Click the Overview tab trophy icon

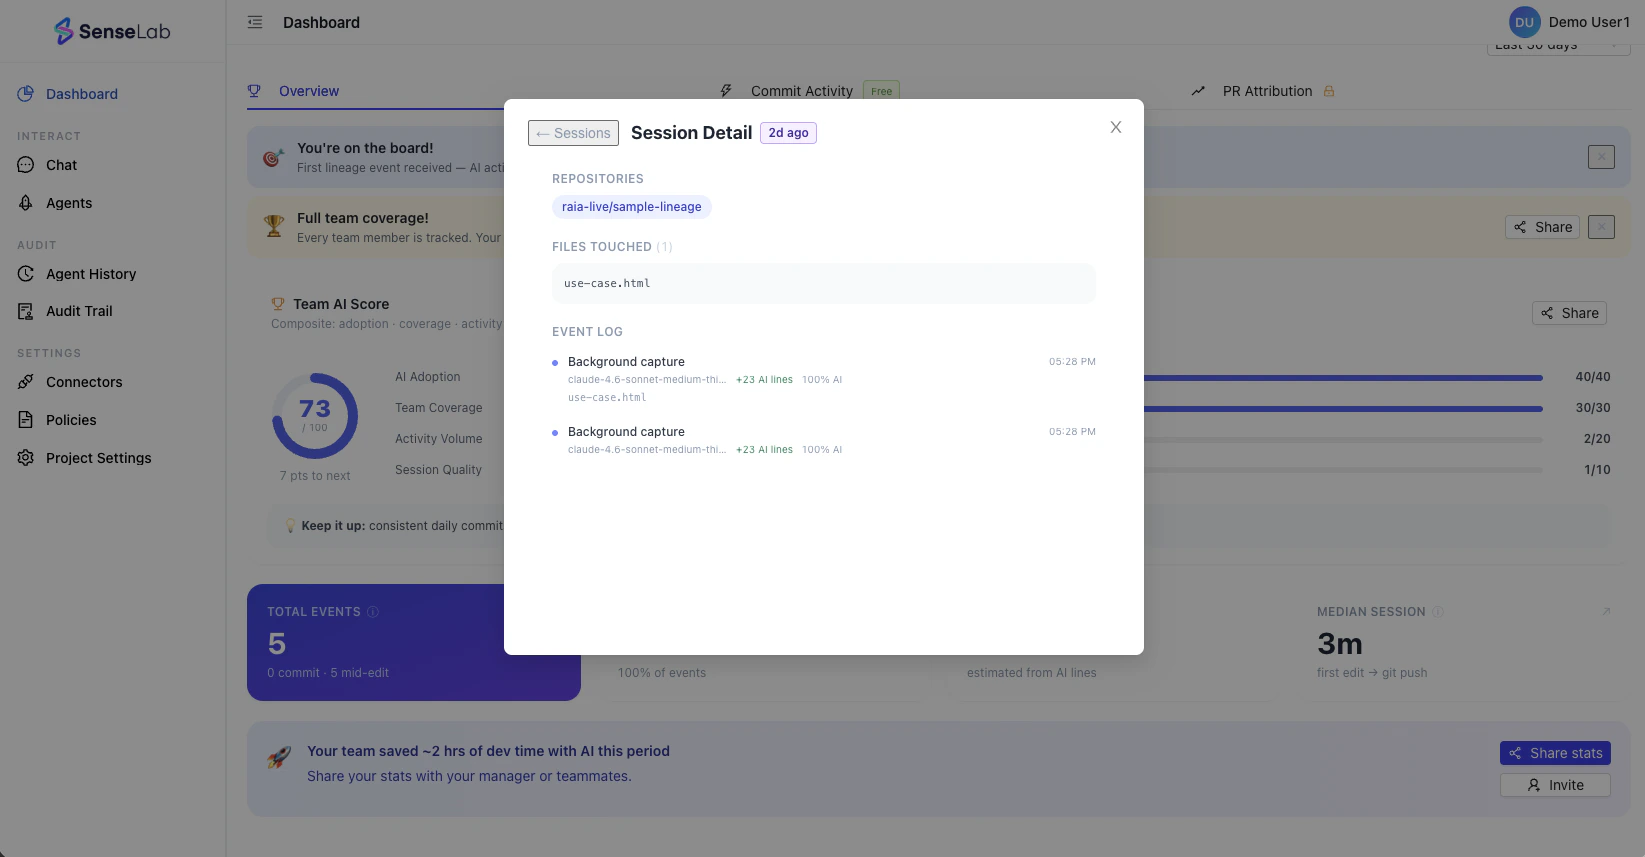(254, 91)
